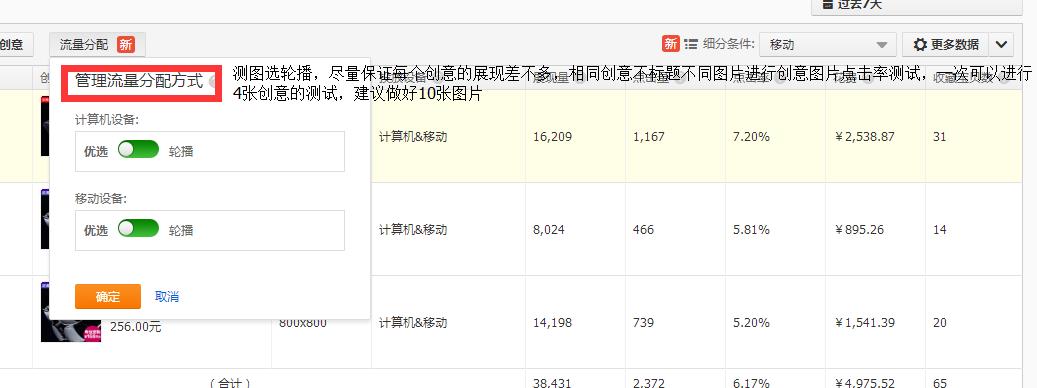
Task: Click the orange 确定 button
Action: click(108, 297)
